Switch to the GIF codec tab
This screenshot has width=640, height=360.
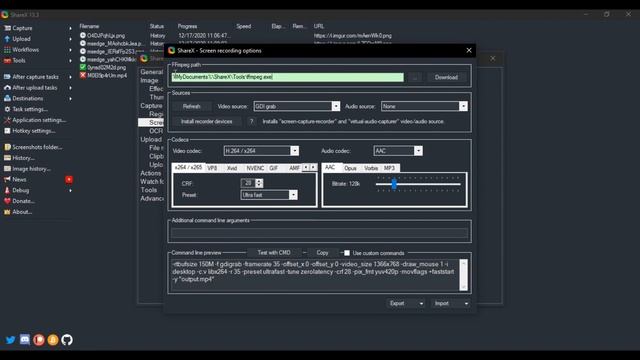pos(273,168)
